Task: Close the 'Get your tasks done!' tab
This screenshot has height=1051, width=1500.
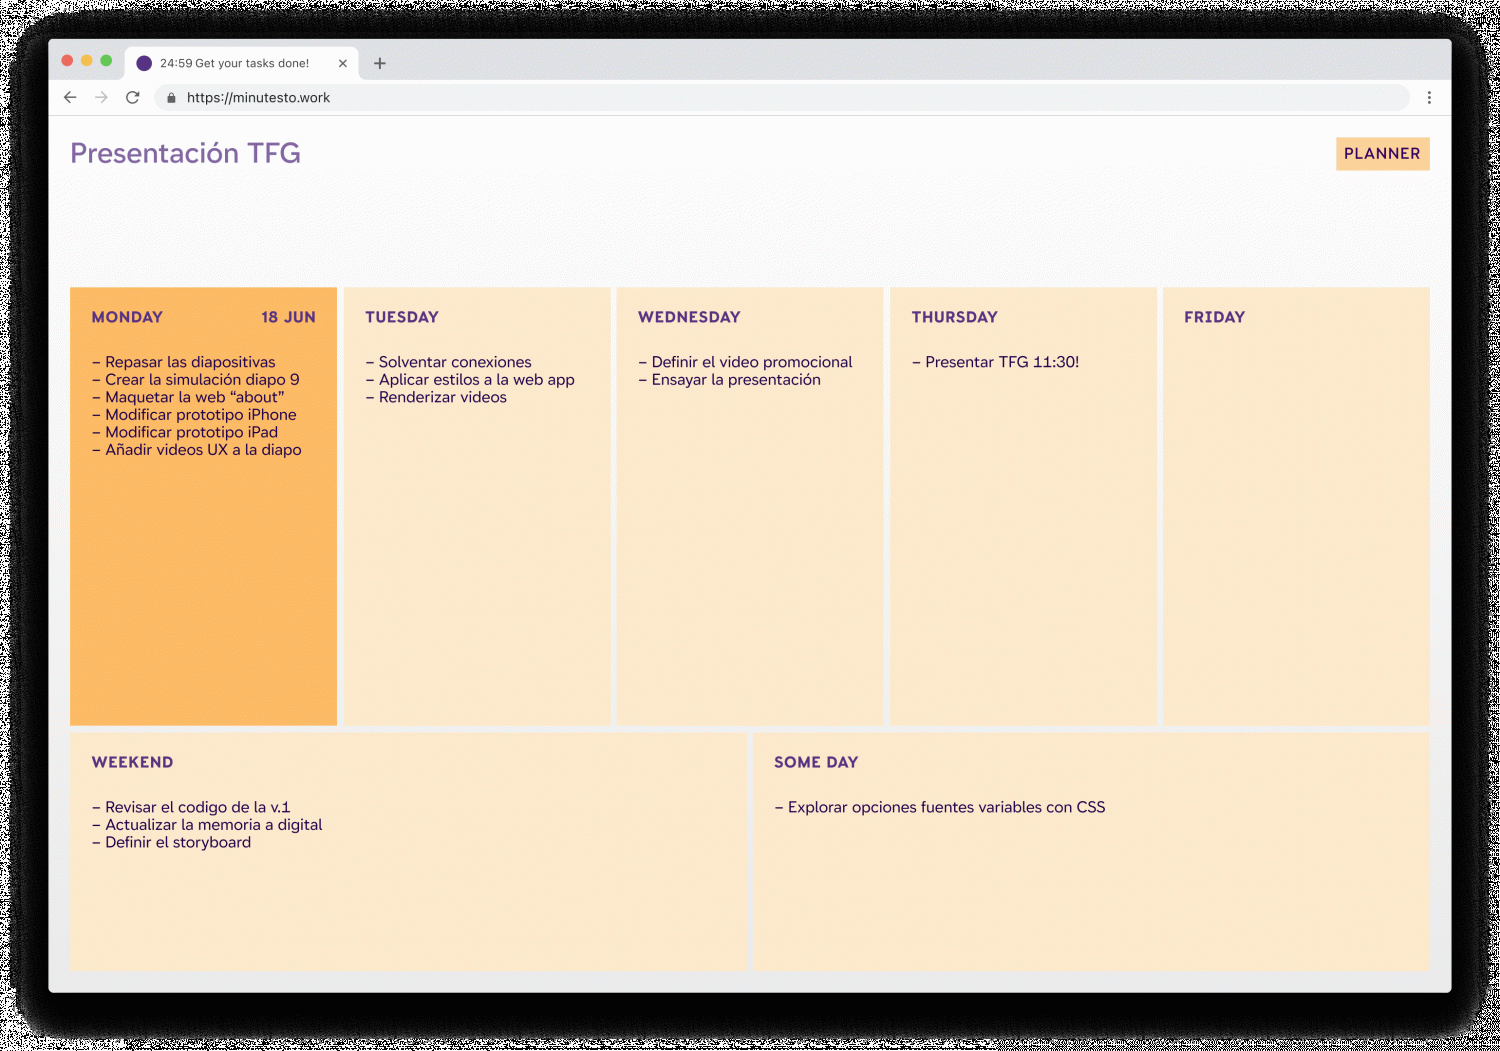Action: pyautogui.click(x=343, y=63)
